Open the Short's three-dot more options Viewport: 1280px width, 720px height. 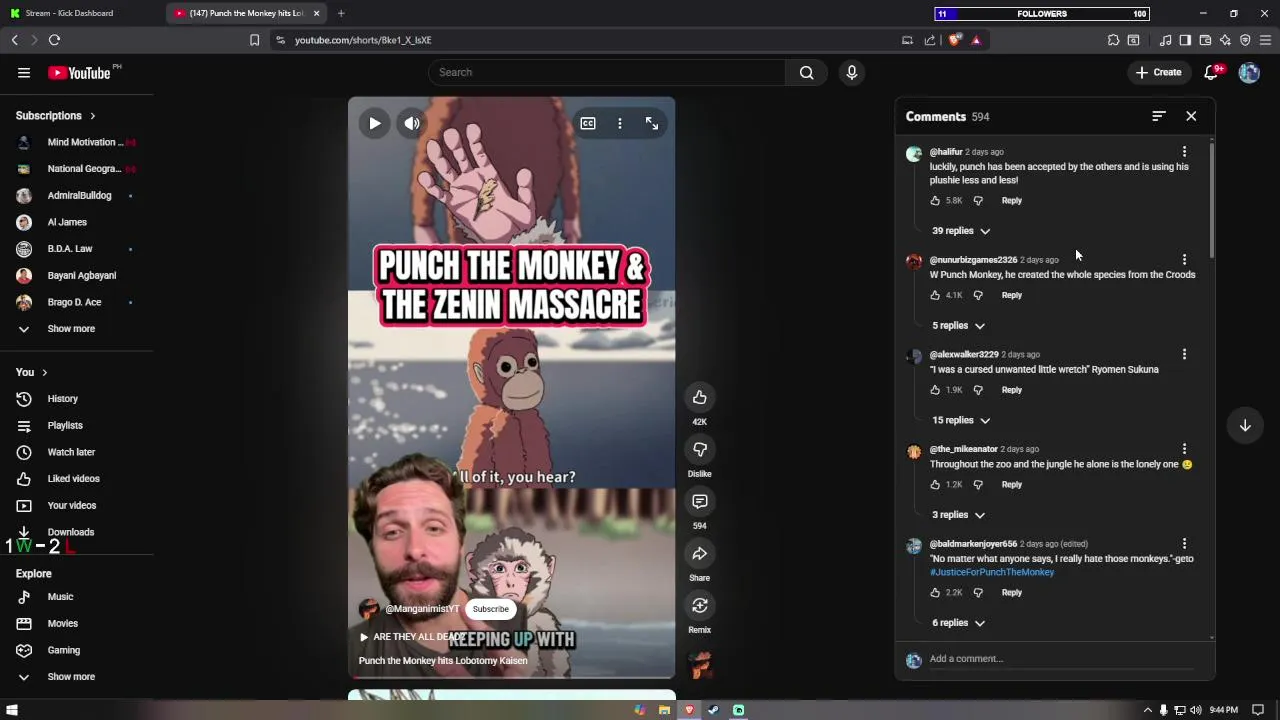point(620,123)
